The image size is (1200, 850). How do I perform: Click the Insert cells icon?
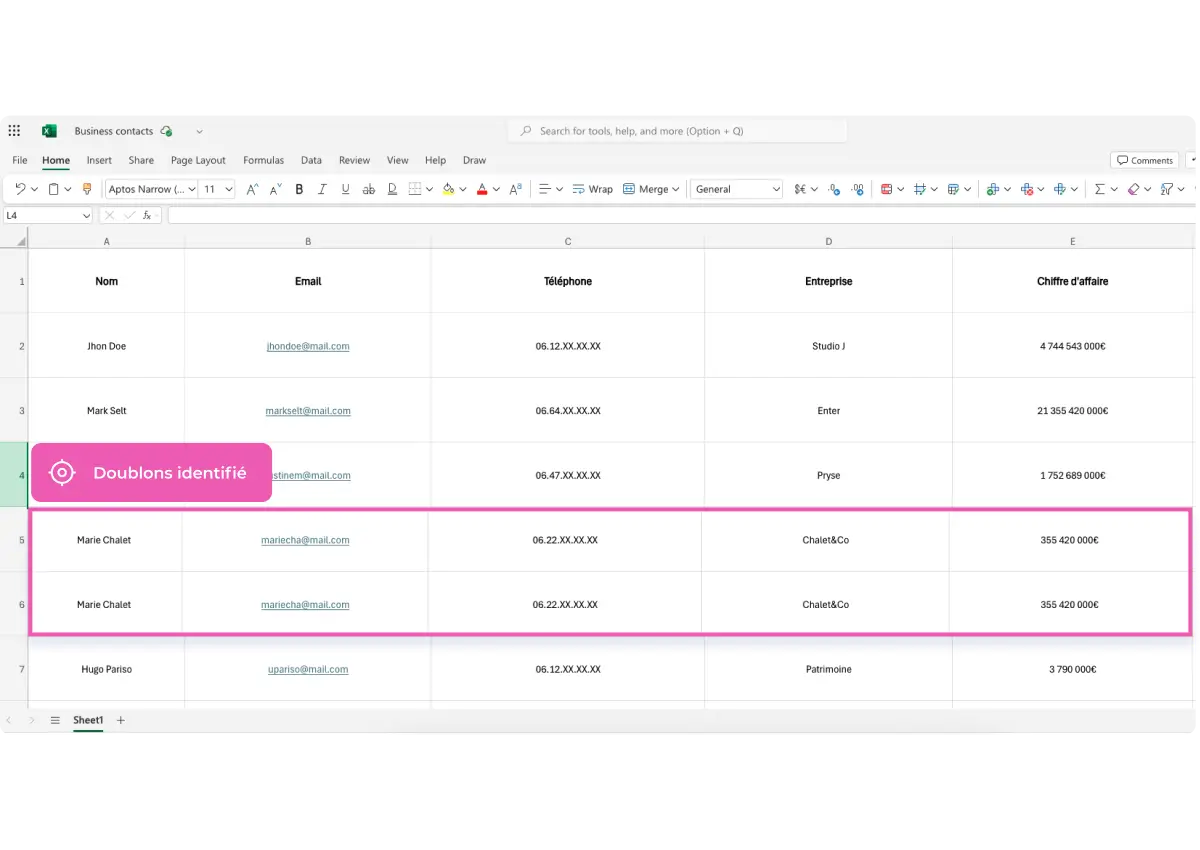tap(993, 189)
